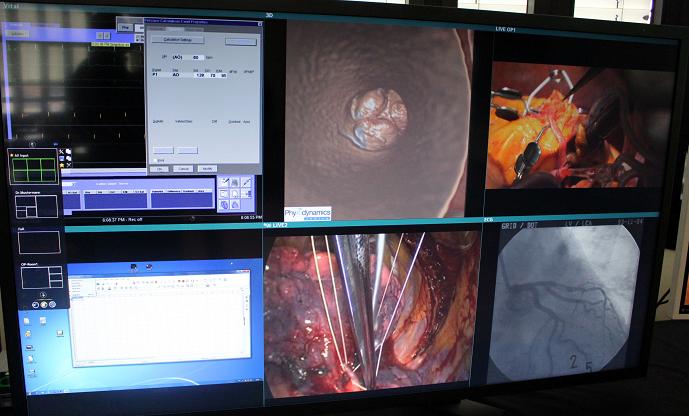Click the yellow label above the waveform grid
The width and height of the screenshot is (689, 416).
(x=110, y=44)
